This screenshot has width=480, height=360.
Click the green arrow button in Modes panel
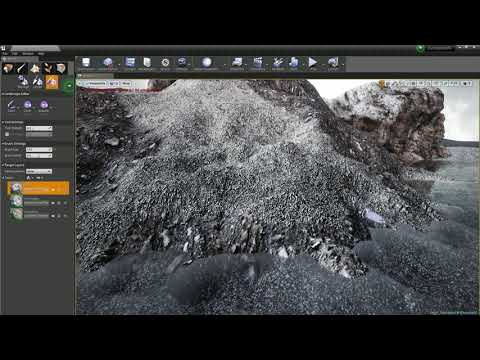pos(69,86)
